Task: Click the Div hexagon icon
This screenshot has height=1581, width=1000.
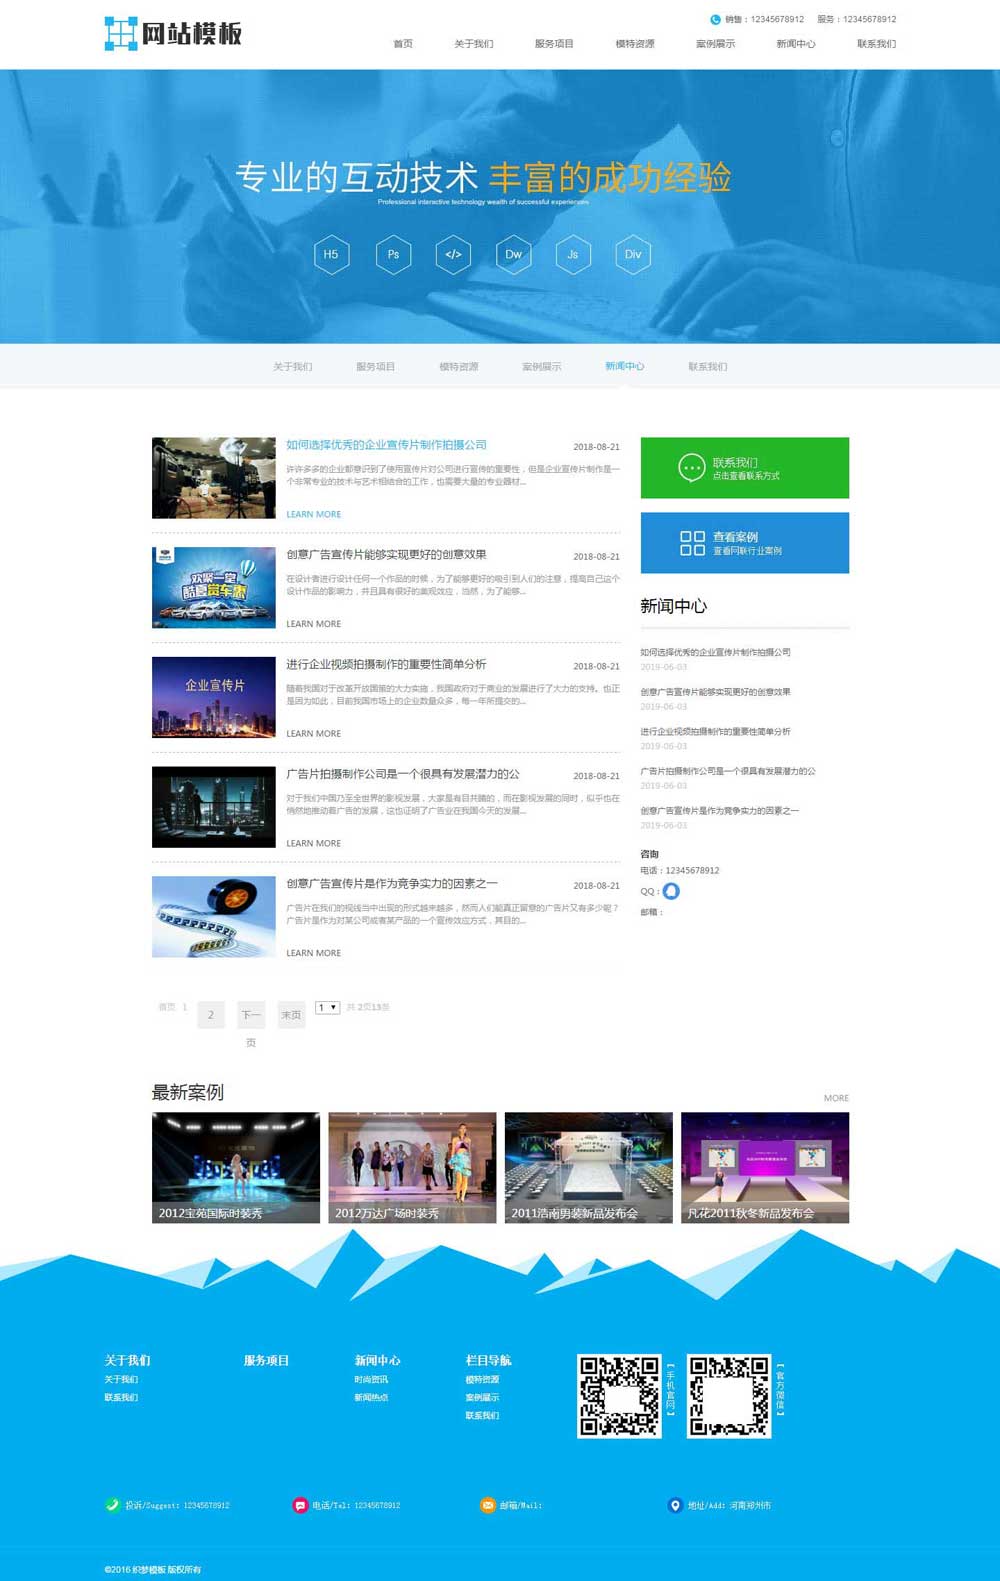Action: point(633,255)
